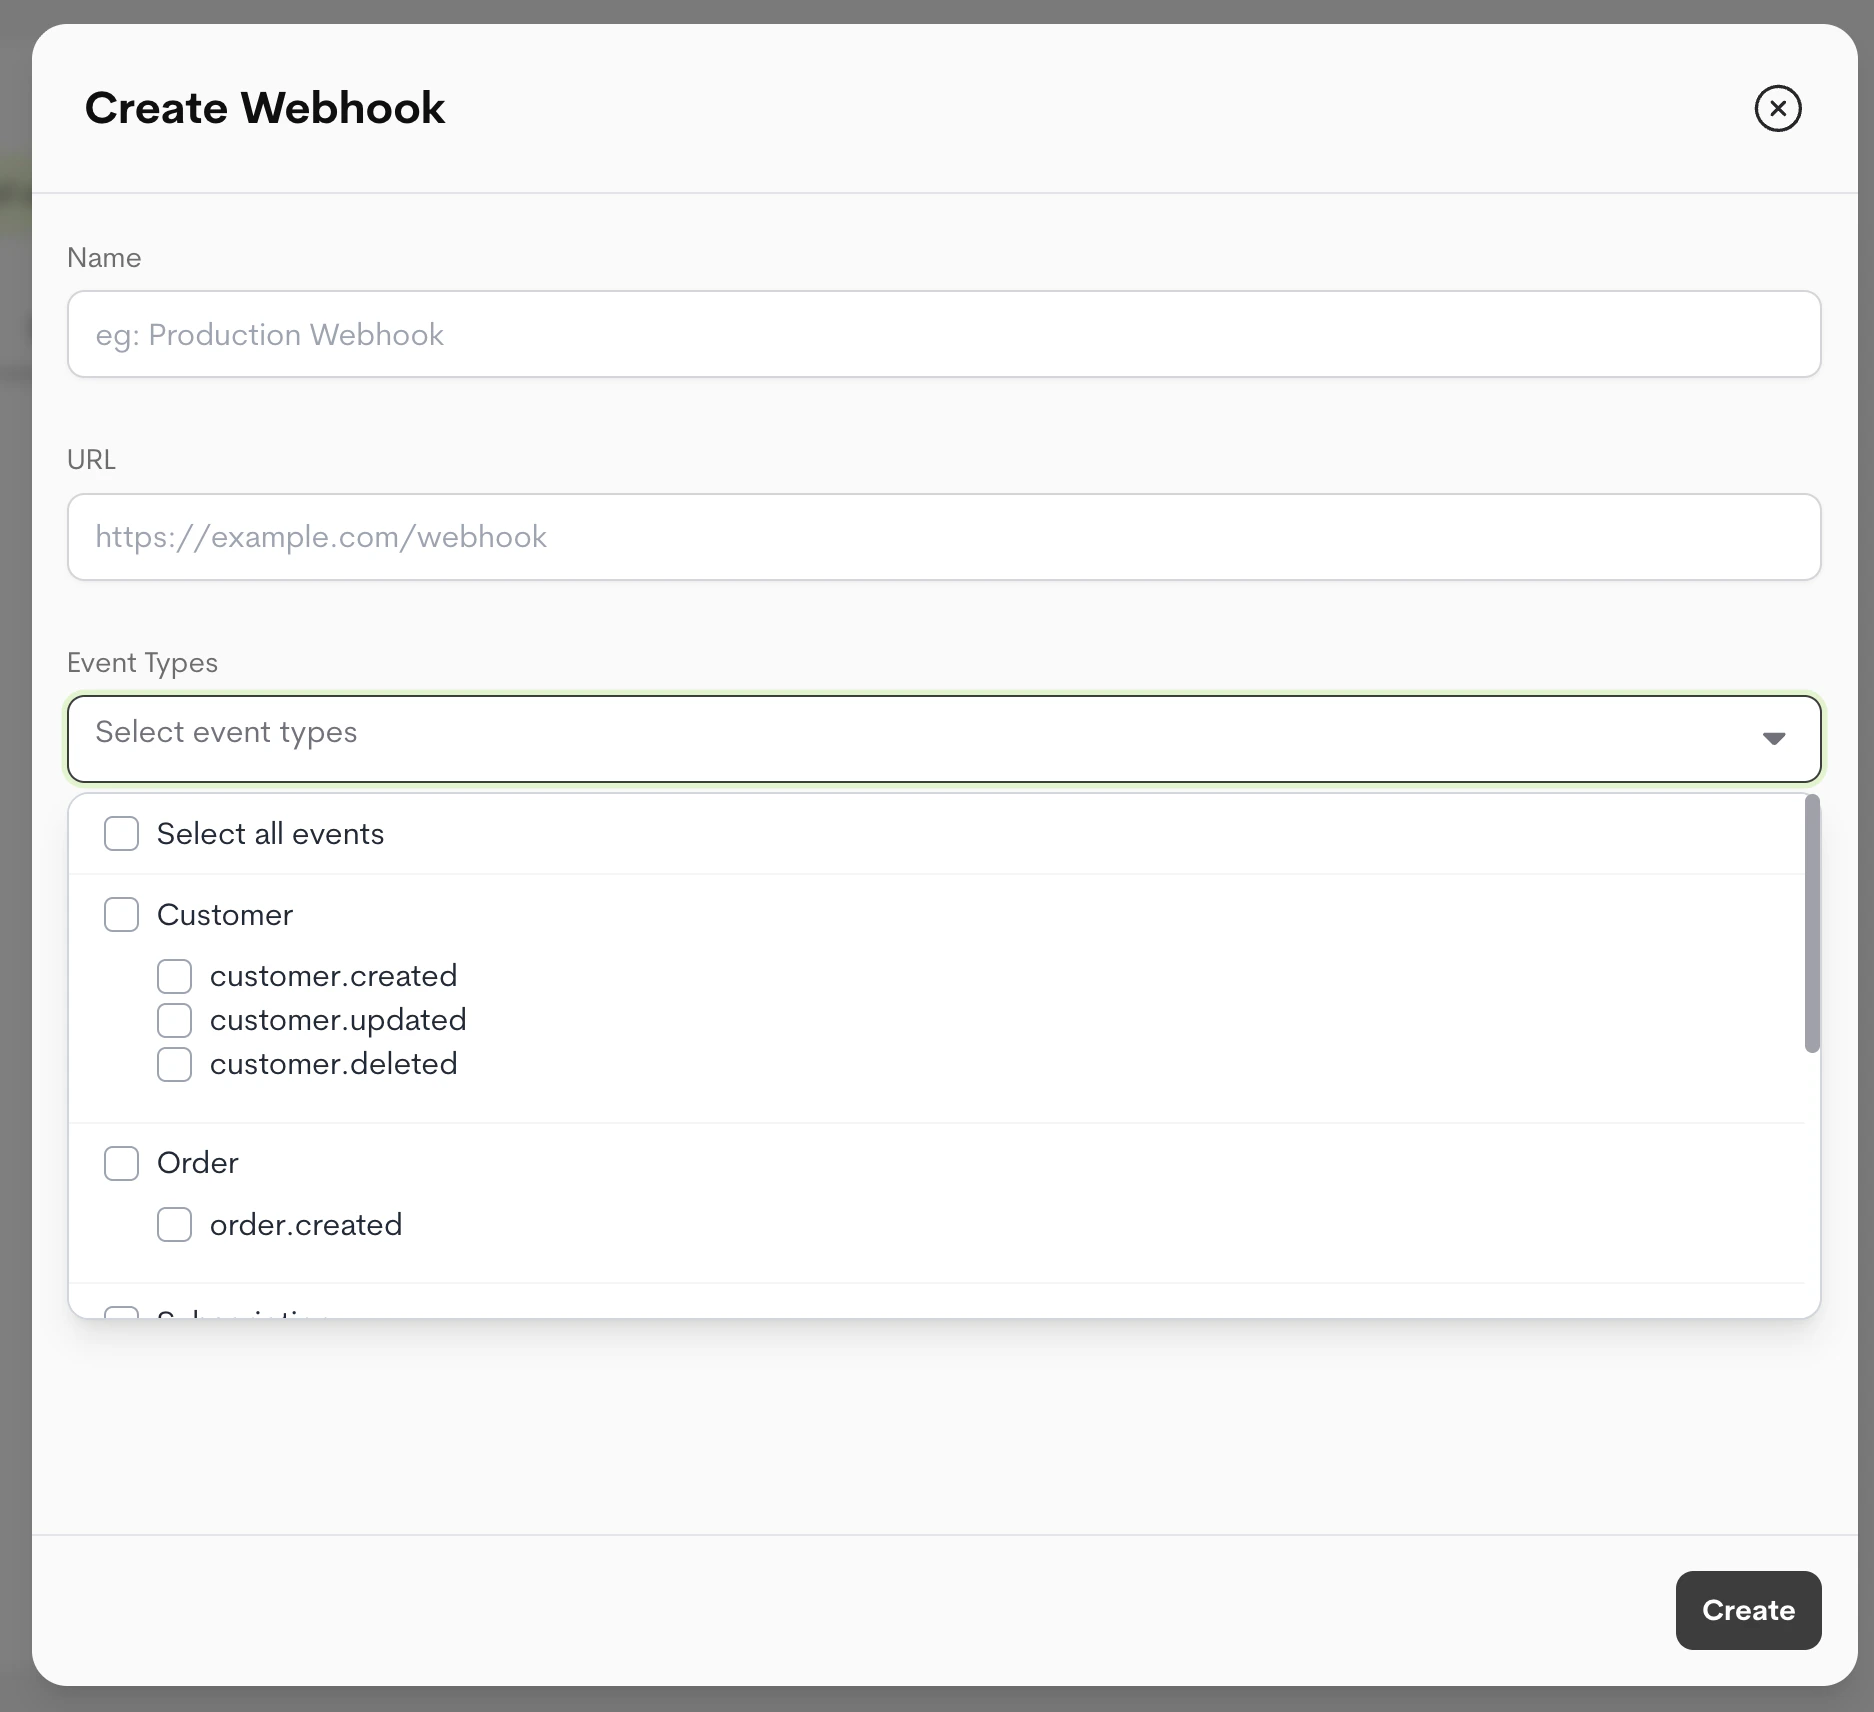Check the Order event group
This screenshot has height=1712, width=1874.
coord(121,1163)
